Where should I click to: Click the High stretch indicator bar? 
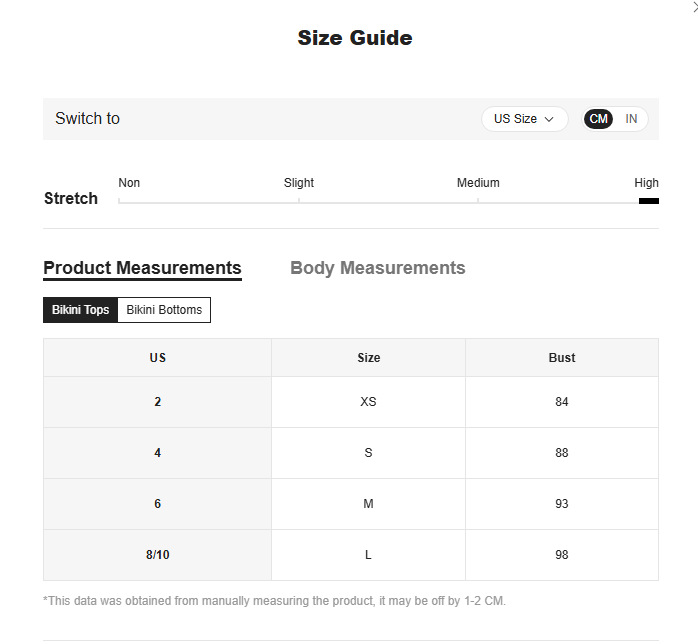pos(648,201)
